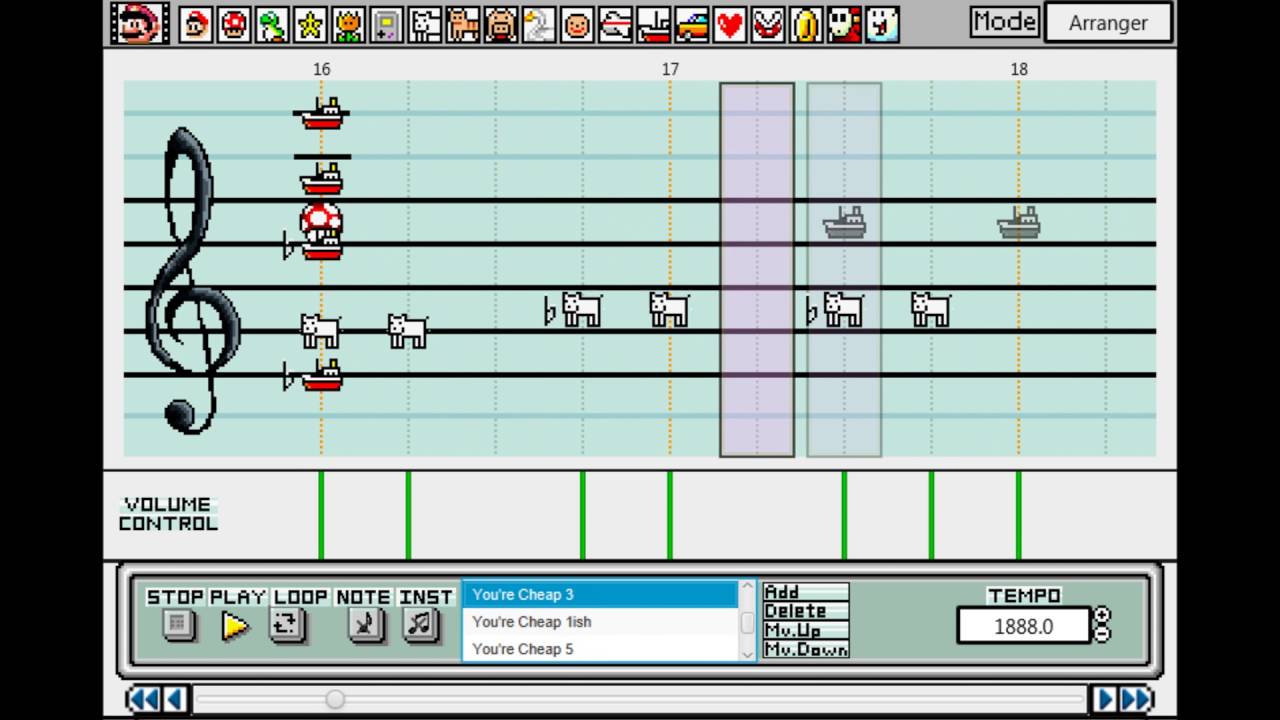Screen dimensions: 1280x720
Task: Select the Shy Guy instrument icon
Action: tap(843, 24)
